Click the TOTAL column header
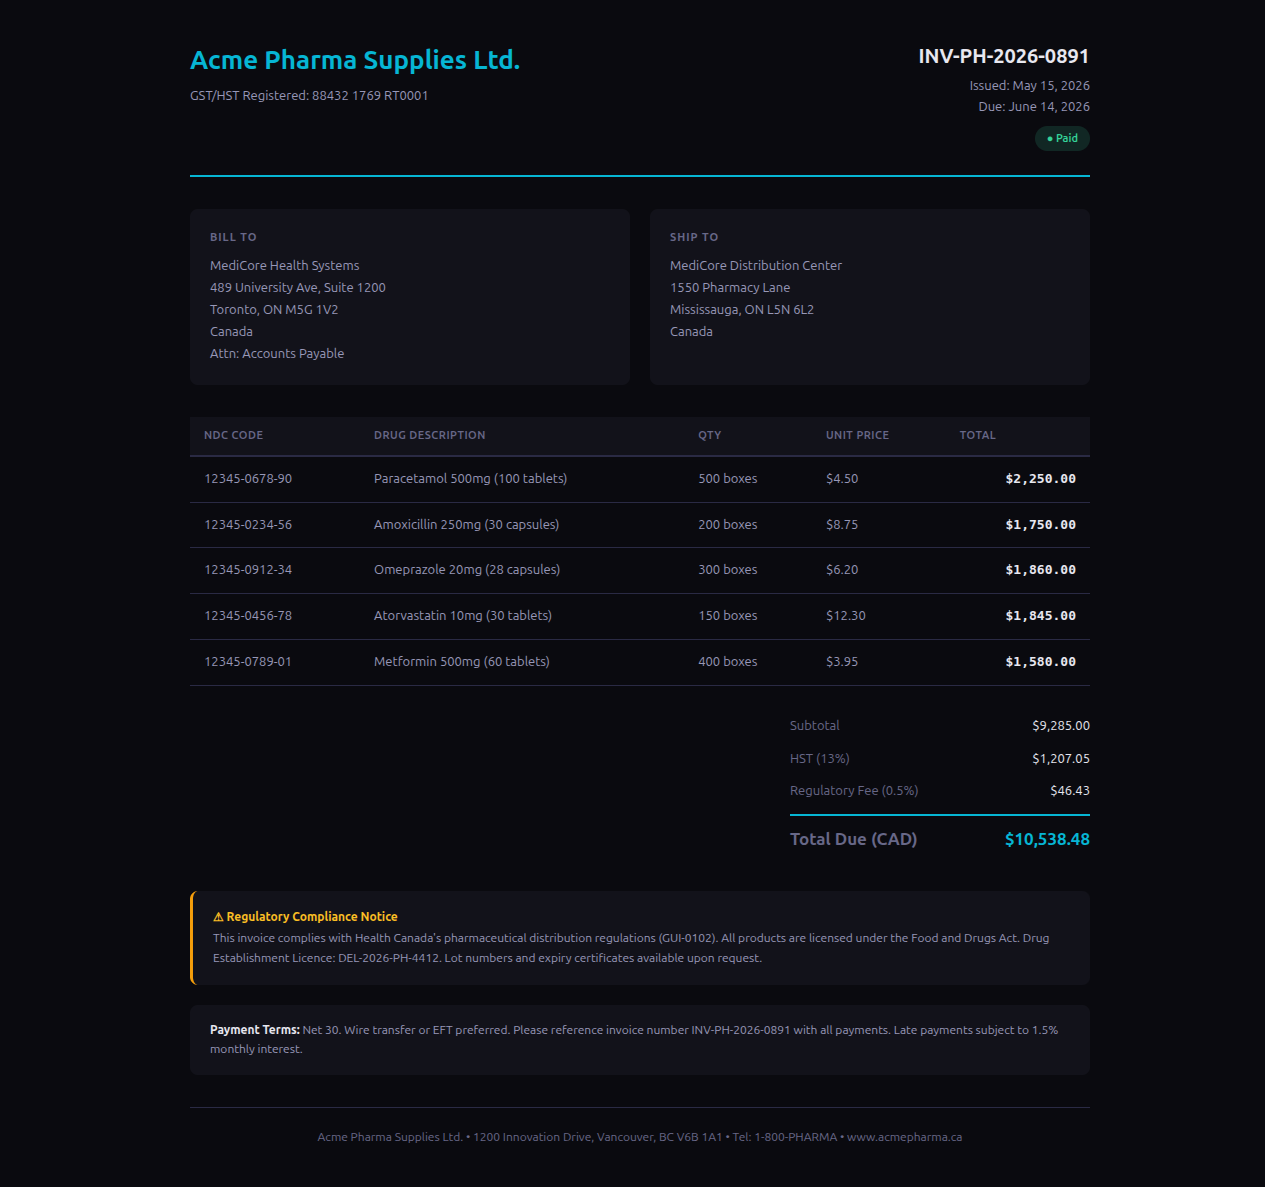 tap(978, 435)
